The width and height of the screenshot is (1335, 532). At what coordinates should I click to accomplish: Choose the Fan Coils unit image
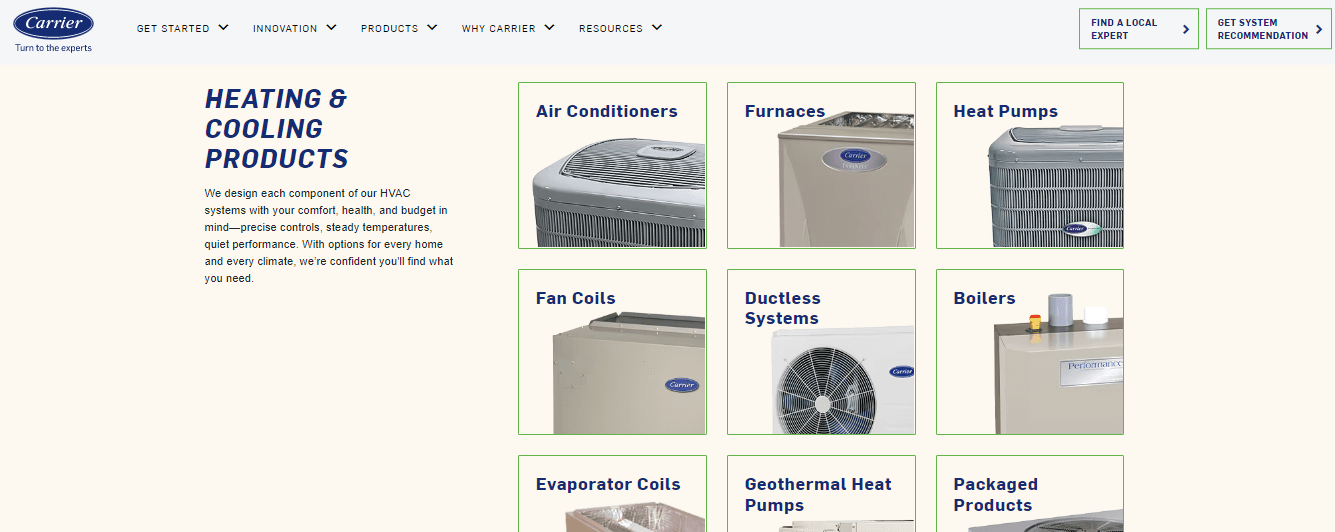tap(629, 373)
